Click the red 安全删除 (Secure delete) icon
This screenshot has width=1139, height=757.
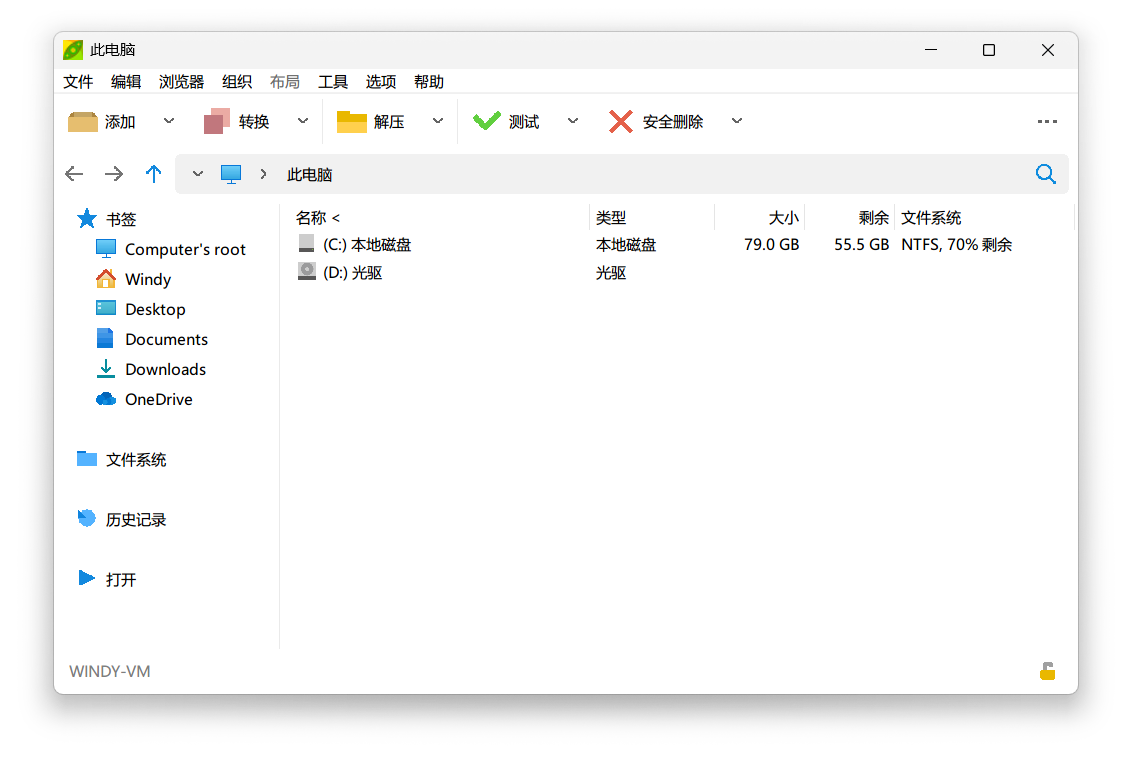620,121
